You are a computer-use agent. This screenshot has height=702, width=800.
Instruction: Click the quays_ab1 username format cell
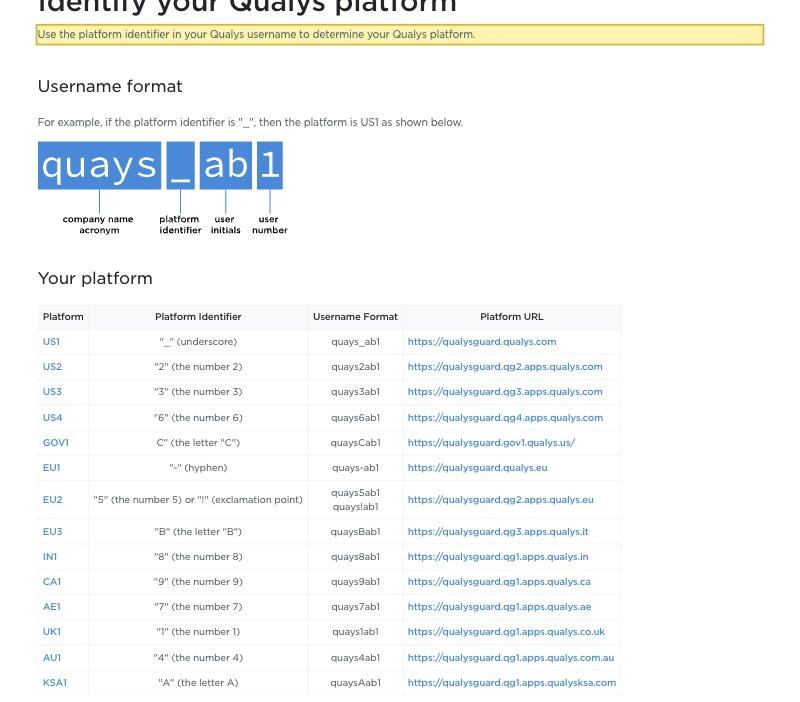[x=355, y=341]
